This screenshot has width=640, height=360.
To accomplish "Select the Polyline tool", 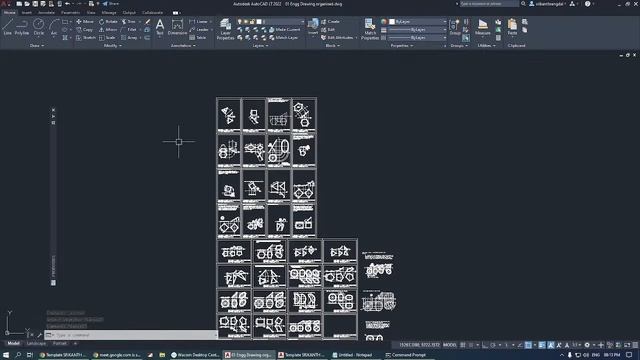I will (x=22, y=27).
